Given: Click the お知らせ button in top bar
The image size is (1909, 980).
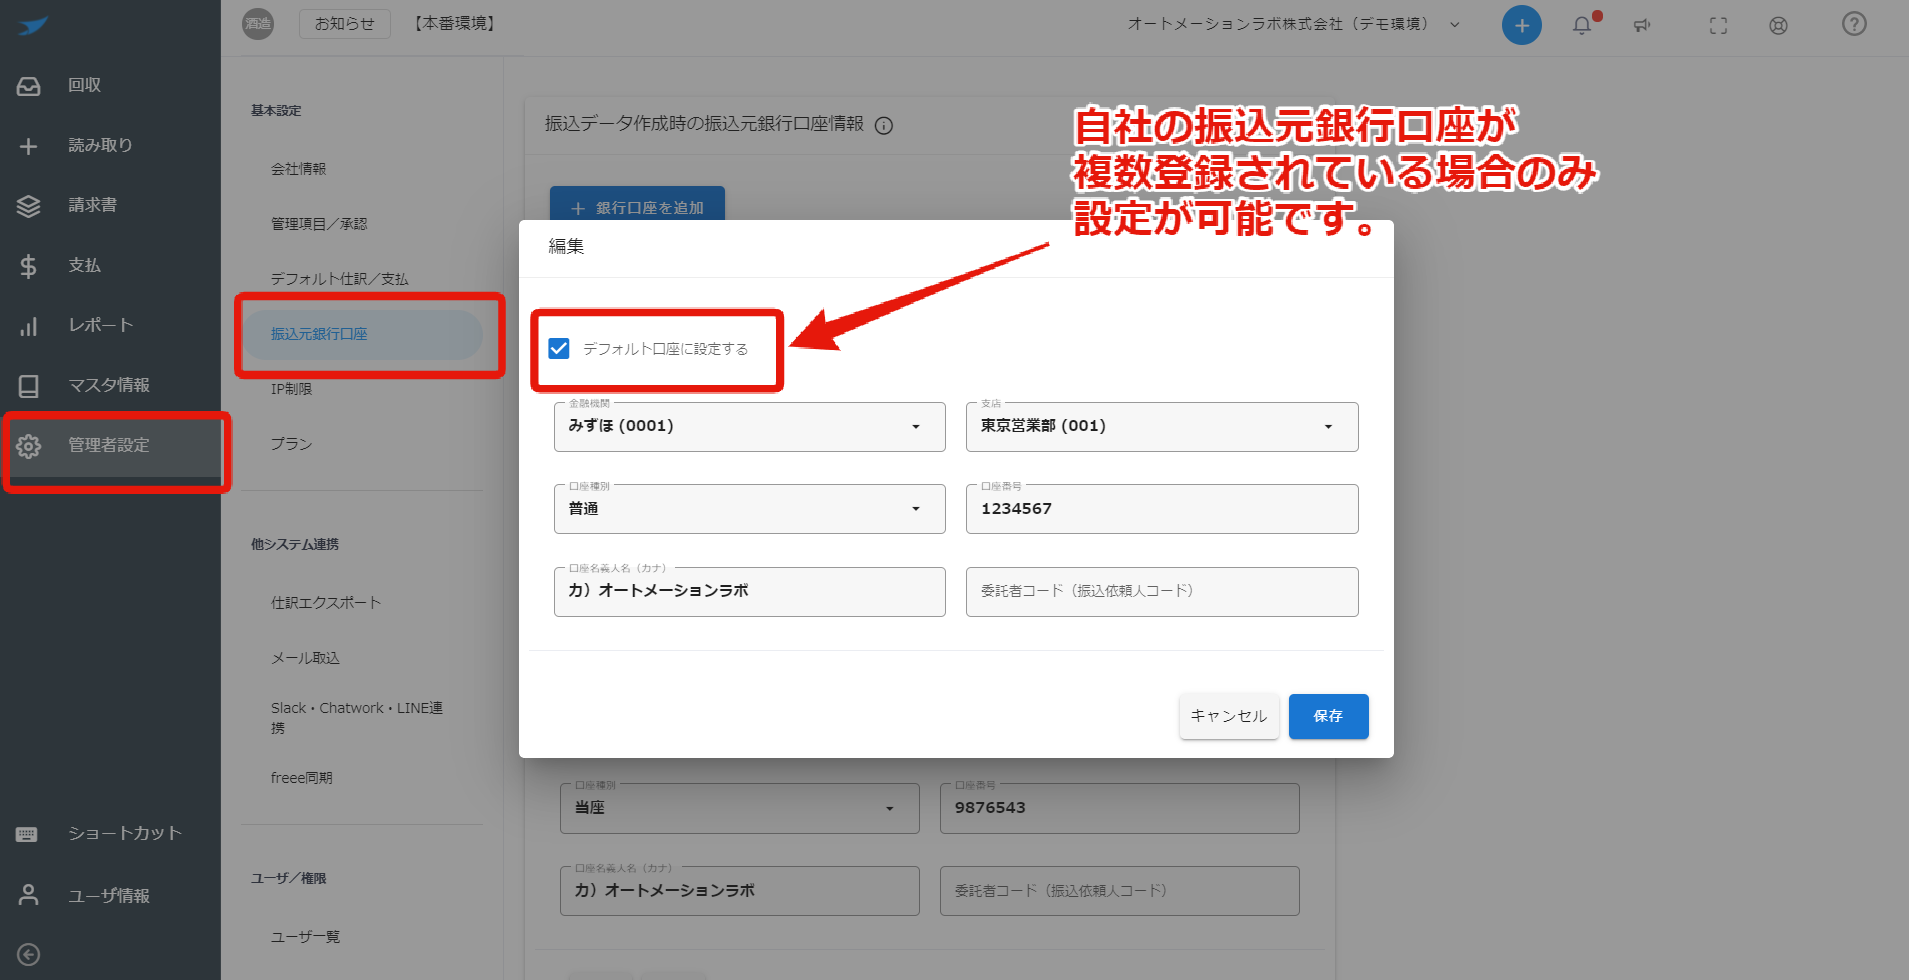Looking at the screenshot, I should tap(345, 24).
